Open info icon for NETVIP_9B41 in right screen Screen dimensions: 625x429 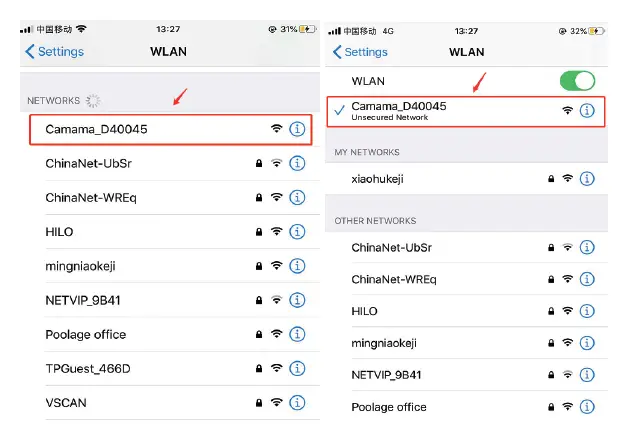click(x=587, y=375)
